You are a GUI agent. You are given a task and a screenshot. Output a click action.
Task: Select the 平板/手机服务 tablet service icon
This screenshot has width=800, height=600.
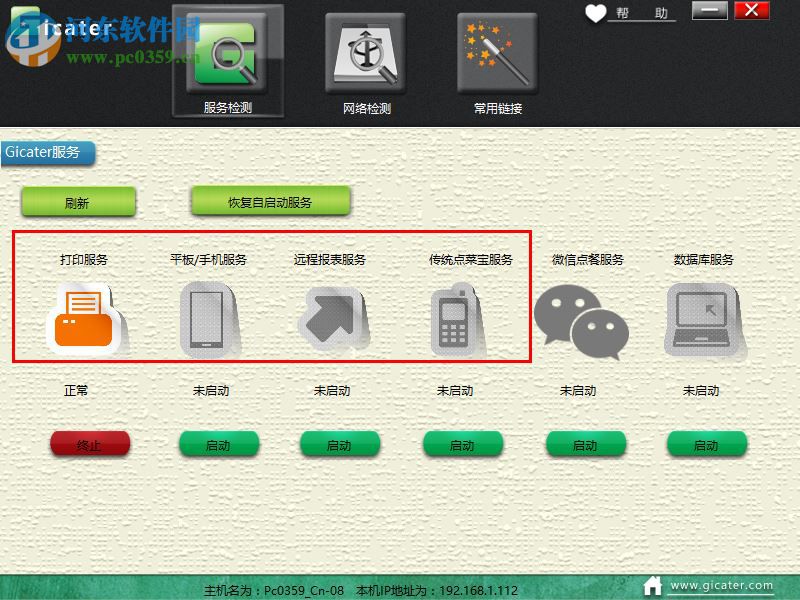pyautogui.click(x=208, y=320)
